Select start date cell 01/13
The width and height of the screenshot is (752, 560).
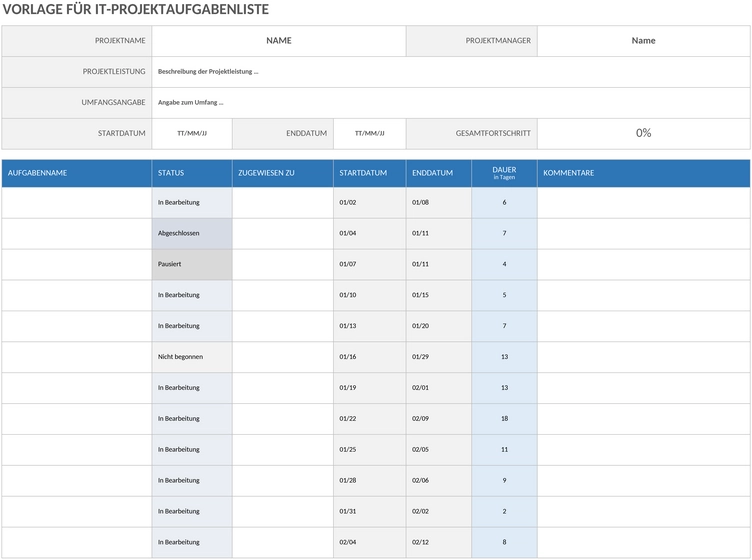tap(369, 326)
